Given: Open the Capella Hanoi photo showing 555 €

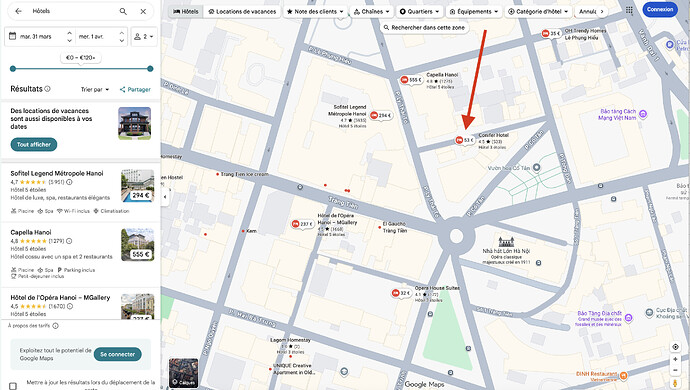Looking at the screenshot, I should [138, 245].
